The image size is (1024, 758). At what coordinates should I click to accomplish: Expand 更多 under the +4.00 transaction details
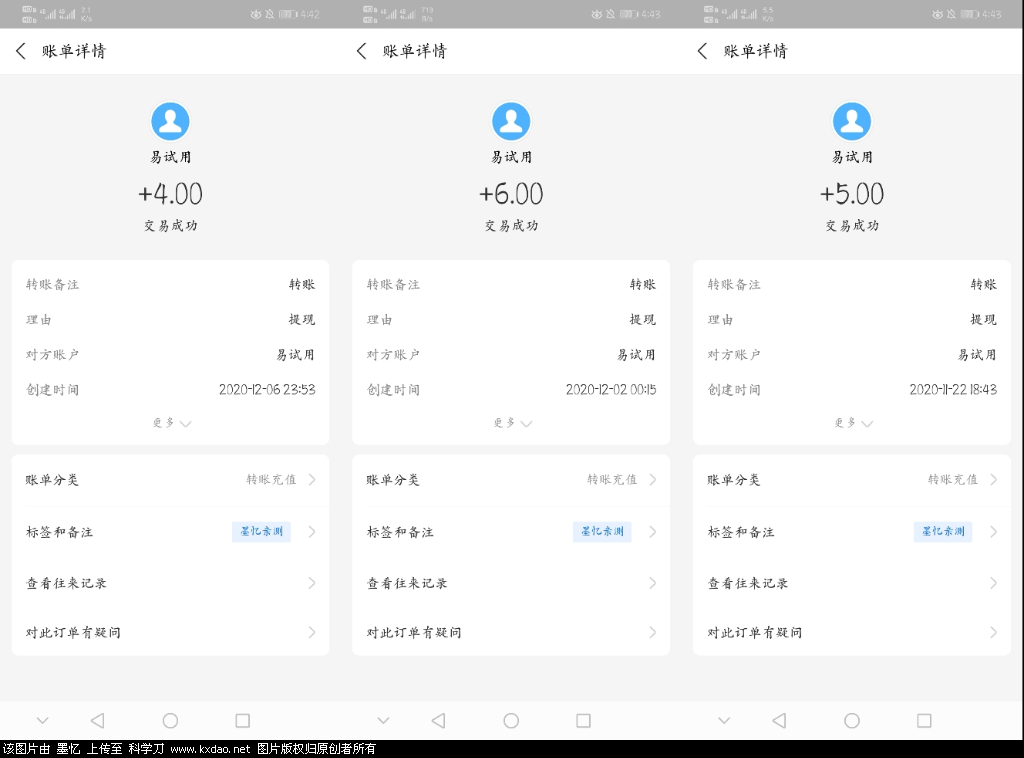[x=169, y=423]
